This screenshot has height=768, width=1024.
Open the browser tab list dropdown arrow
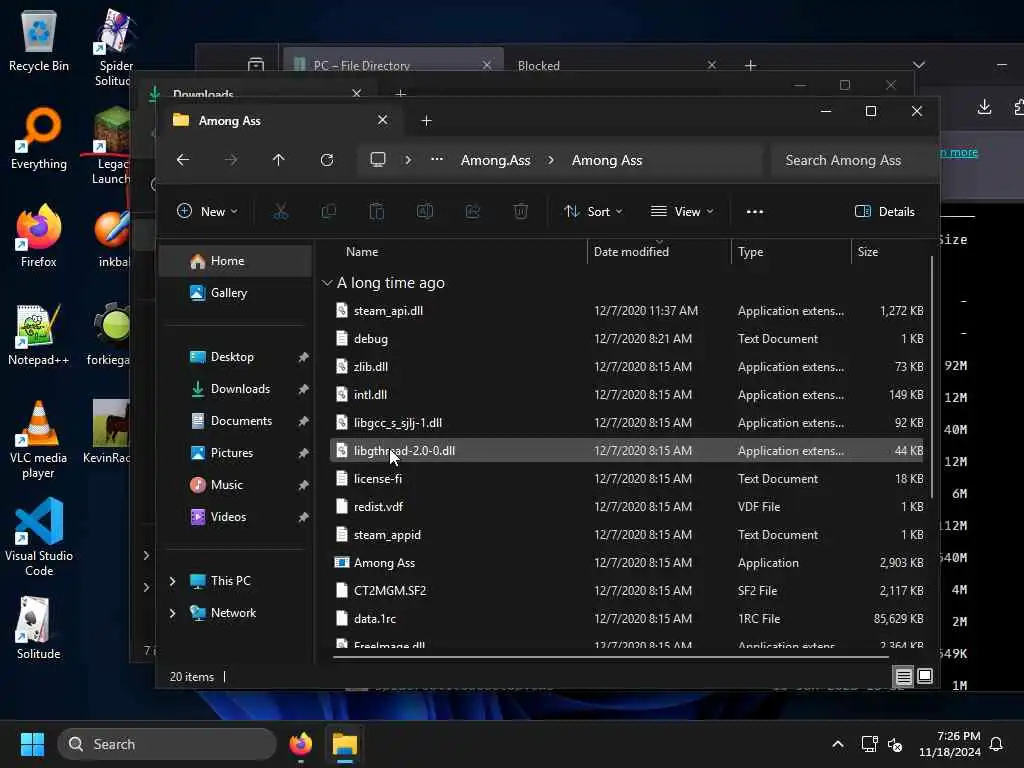919,65
